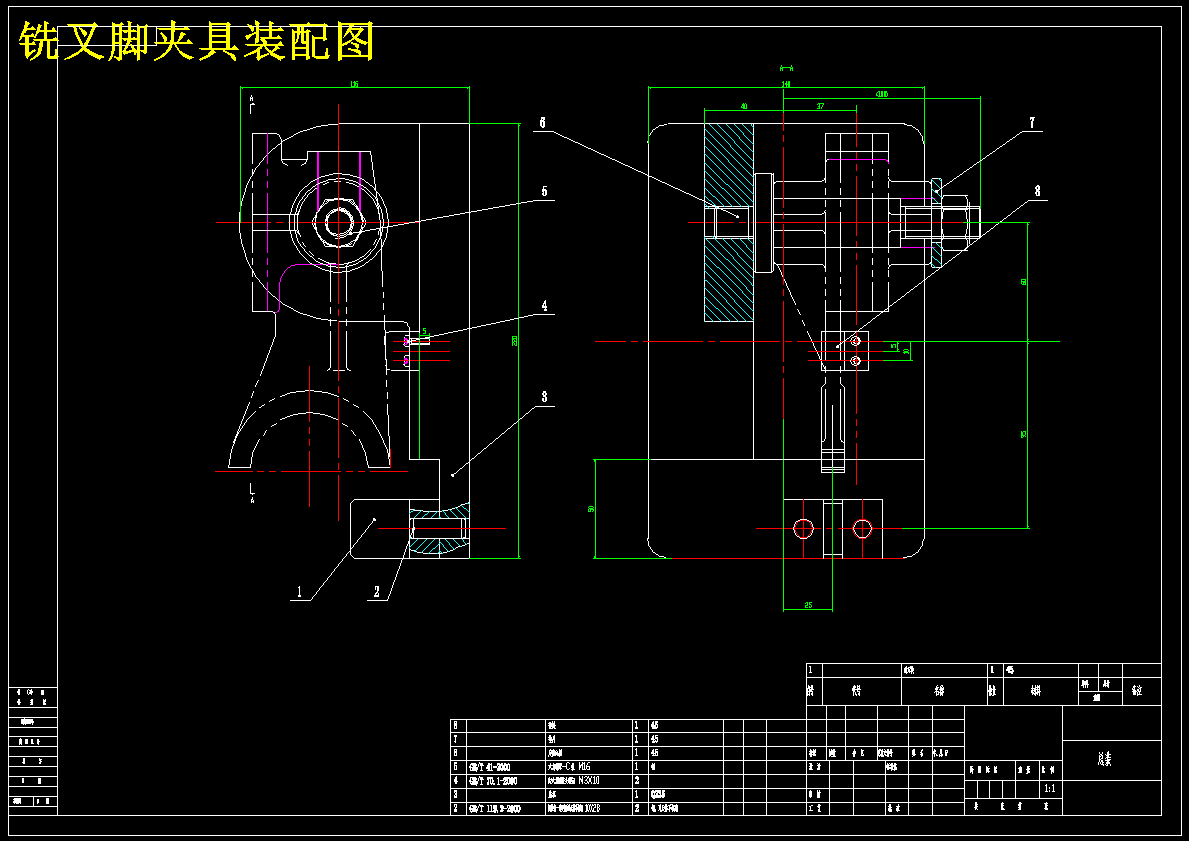
Task: Click the parts list cell containing 10X28
Action: coord(589,808)
